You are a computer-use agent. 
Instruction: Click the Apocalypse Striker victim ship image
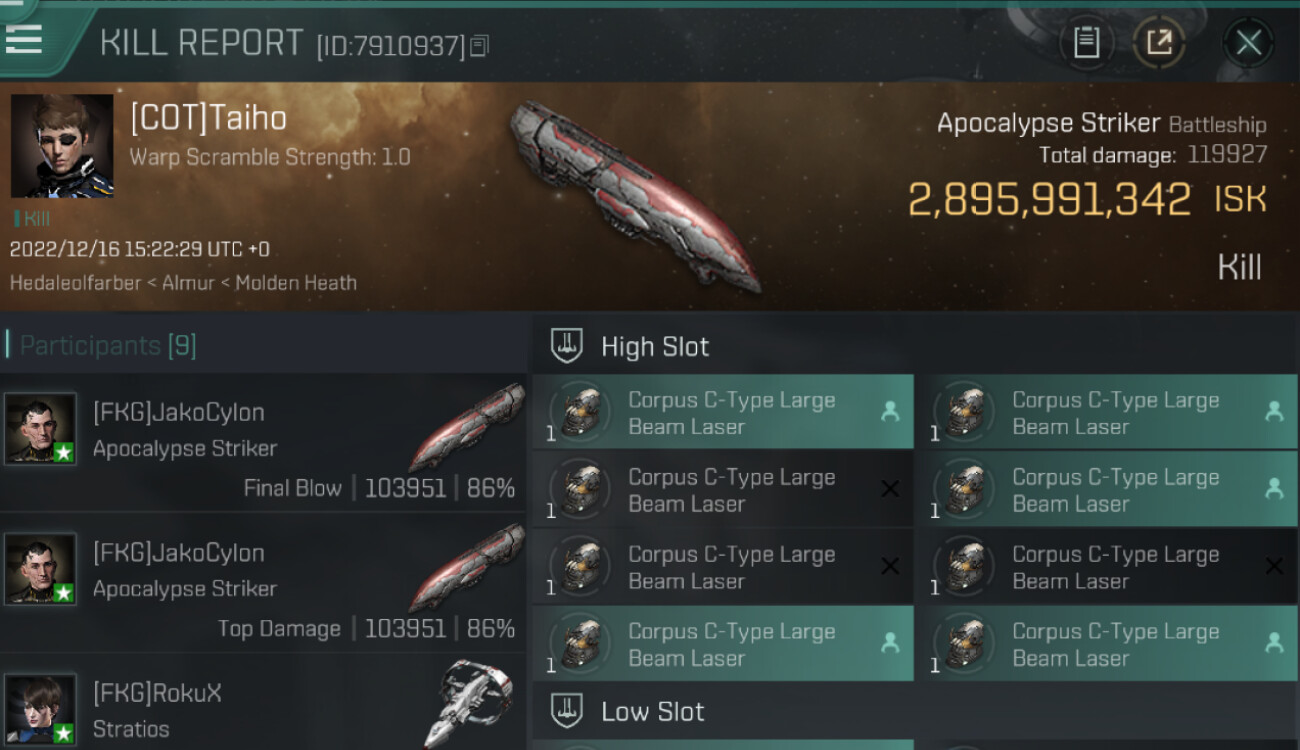(633, 196)
